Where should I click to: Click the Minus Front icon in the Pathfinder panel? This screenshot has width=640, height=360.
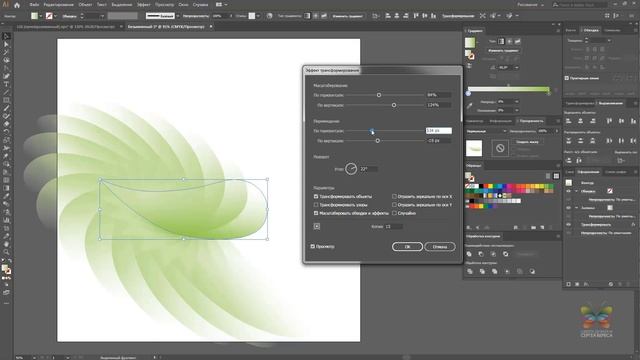coord(481,254)
